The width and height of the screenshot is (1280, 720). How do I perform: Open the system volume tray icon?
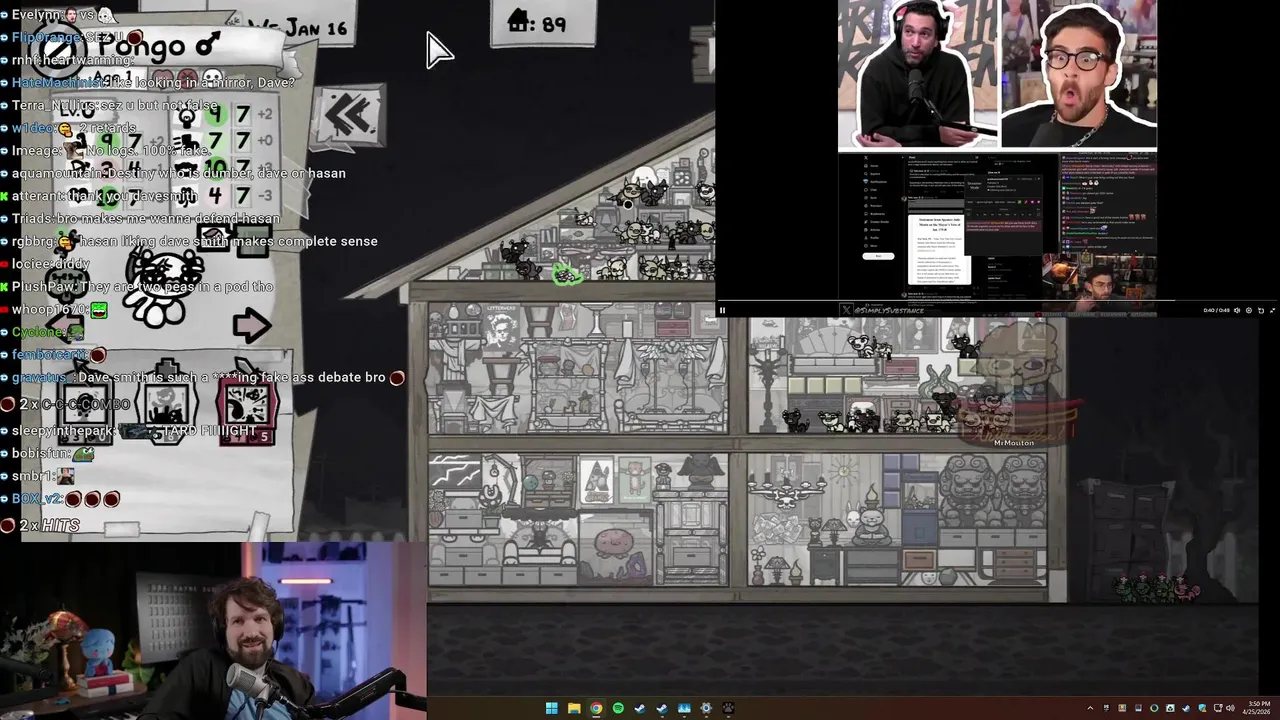click(x=1230, y=708)
